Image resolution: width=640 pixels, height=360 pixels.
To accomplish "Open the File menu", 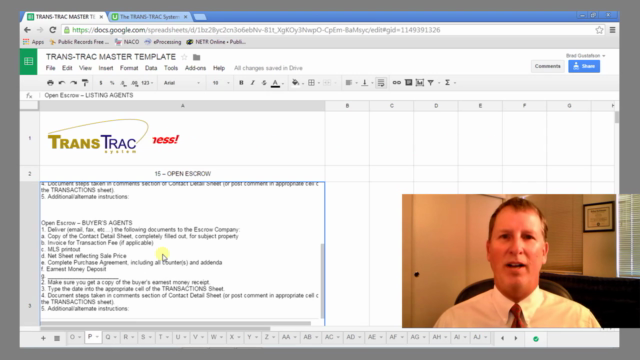I will (51, 68).
